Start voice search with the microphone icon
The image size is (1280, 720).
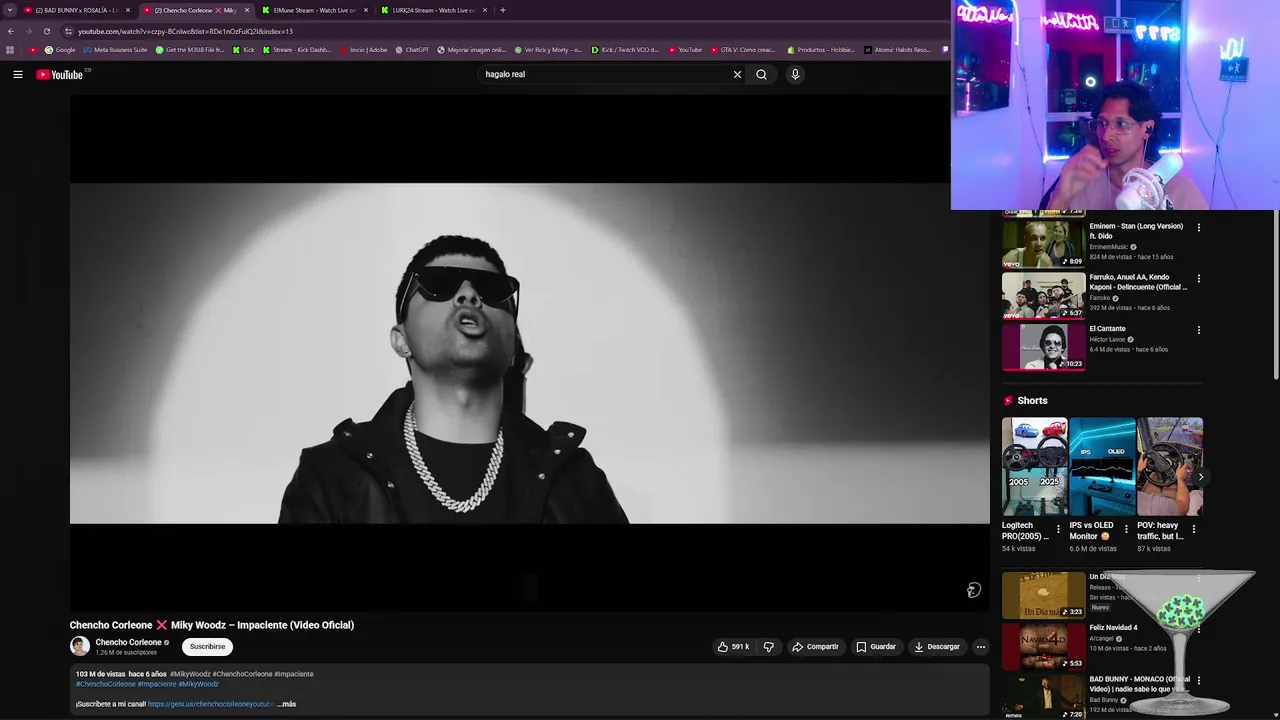pos(795,74)
